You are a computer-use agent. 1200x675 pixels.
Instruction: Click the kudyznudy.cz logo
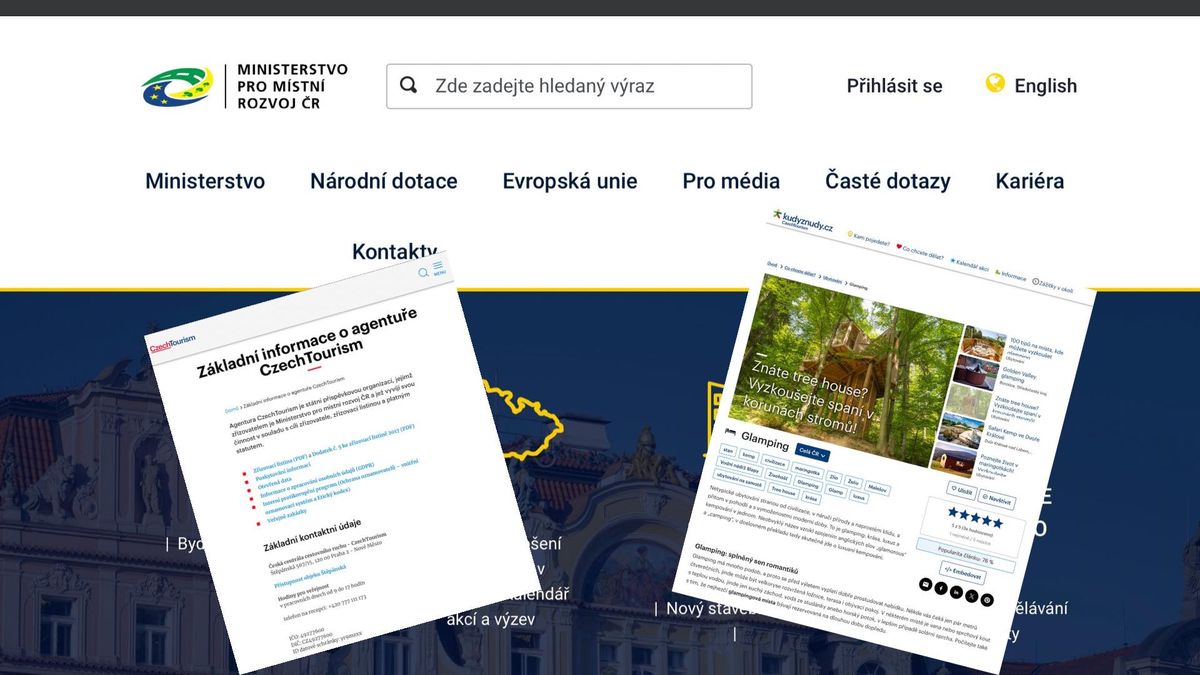tap(803, 222)
